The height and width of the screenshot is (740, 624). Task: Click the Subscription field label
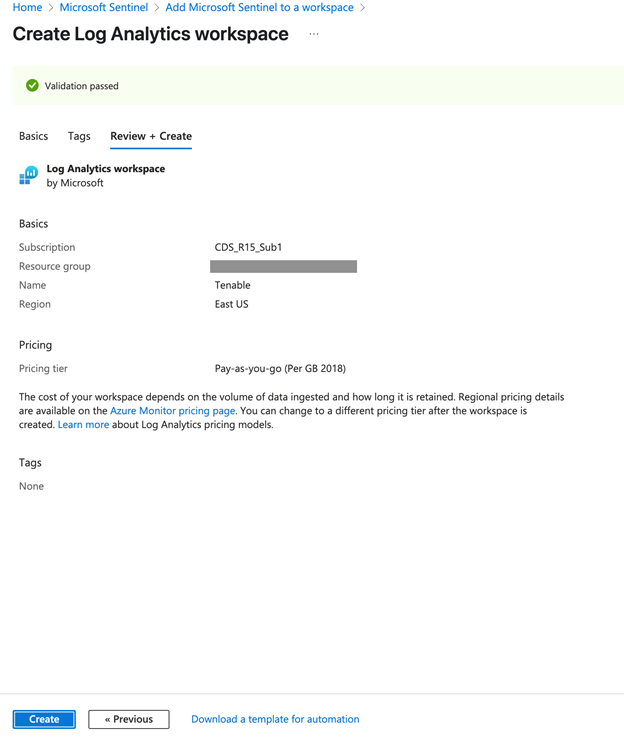47,247
